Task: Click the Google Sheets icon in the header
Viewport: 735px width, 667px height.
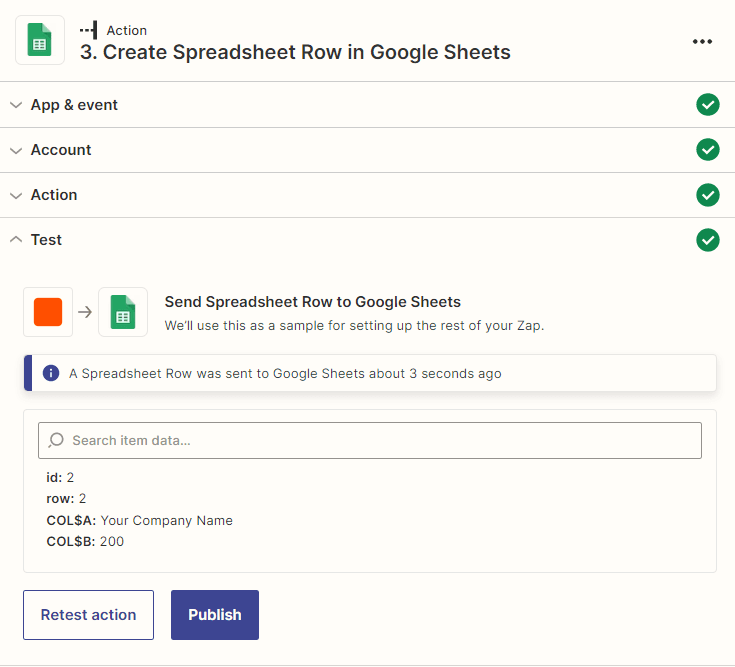Action: [x=40, y=41]
